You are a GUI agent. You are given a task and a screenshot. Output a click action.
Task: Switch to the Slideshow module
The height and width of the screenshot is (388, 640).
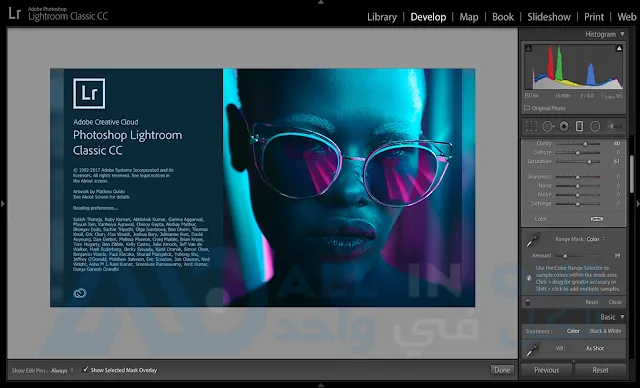pyautogui.click(x=549, y=17)
